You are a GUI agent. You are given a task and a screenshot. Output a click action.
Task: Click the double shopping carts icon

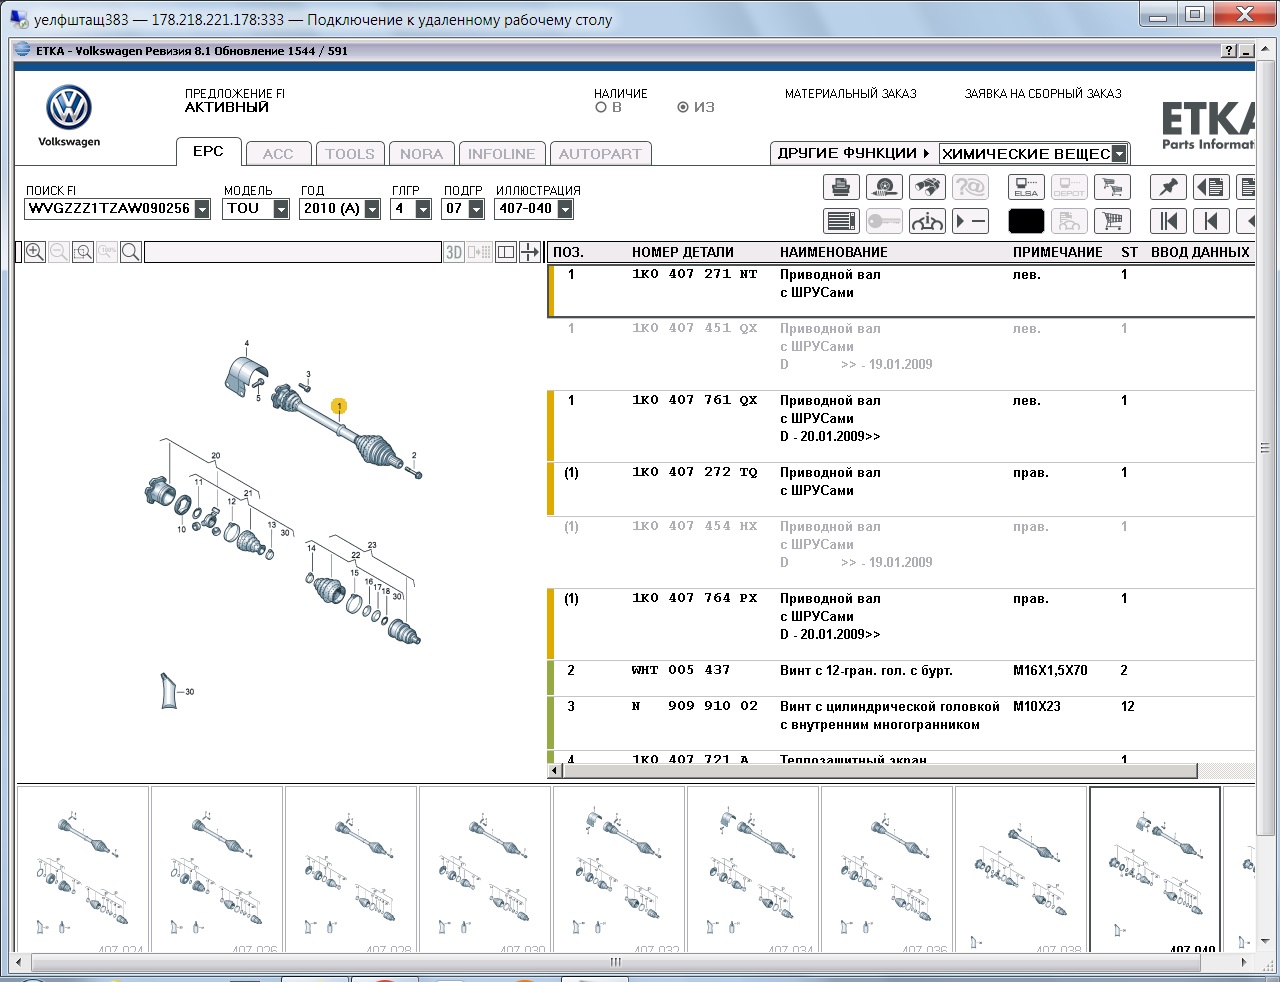pos(1112,187)
